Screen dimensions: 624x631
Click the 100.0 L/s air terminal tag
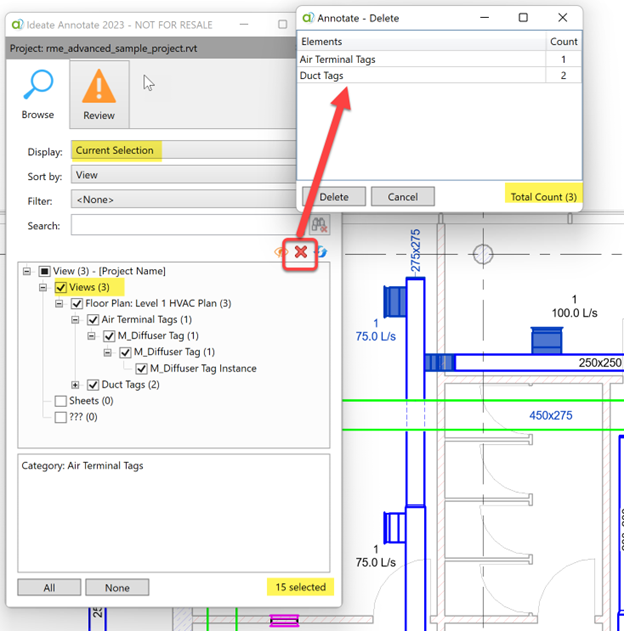point(574,313)
